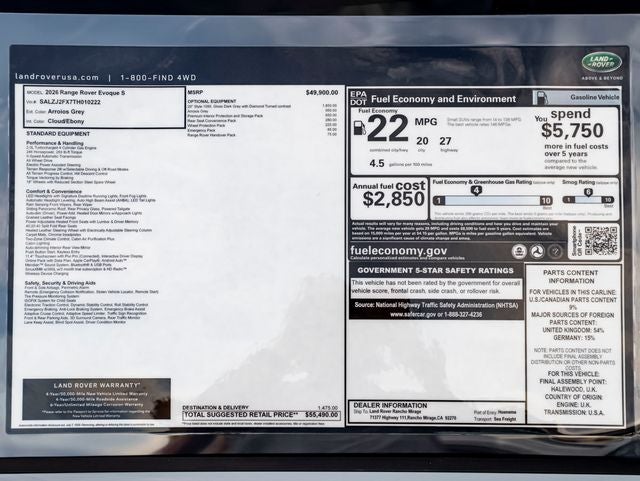Click the Destination & Delivery label
Viewport: 640px width, 481px height.
coord(215,408)
